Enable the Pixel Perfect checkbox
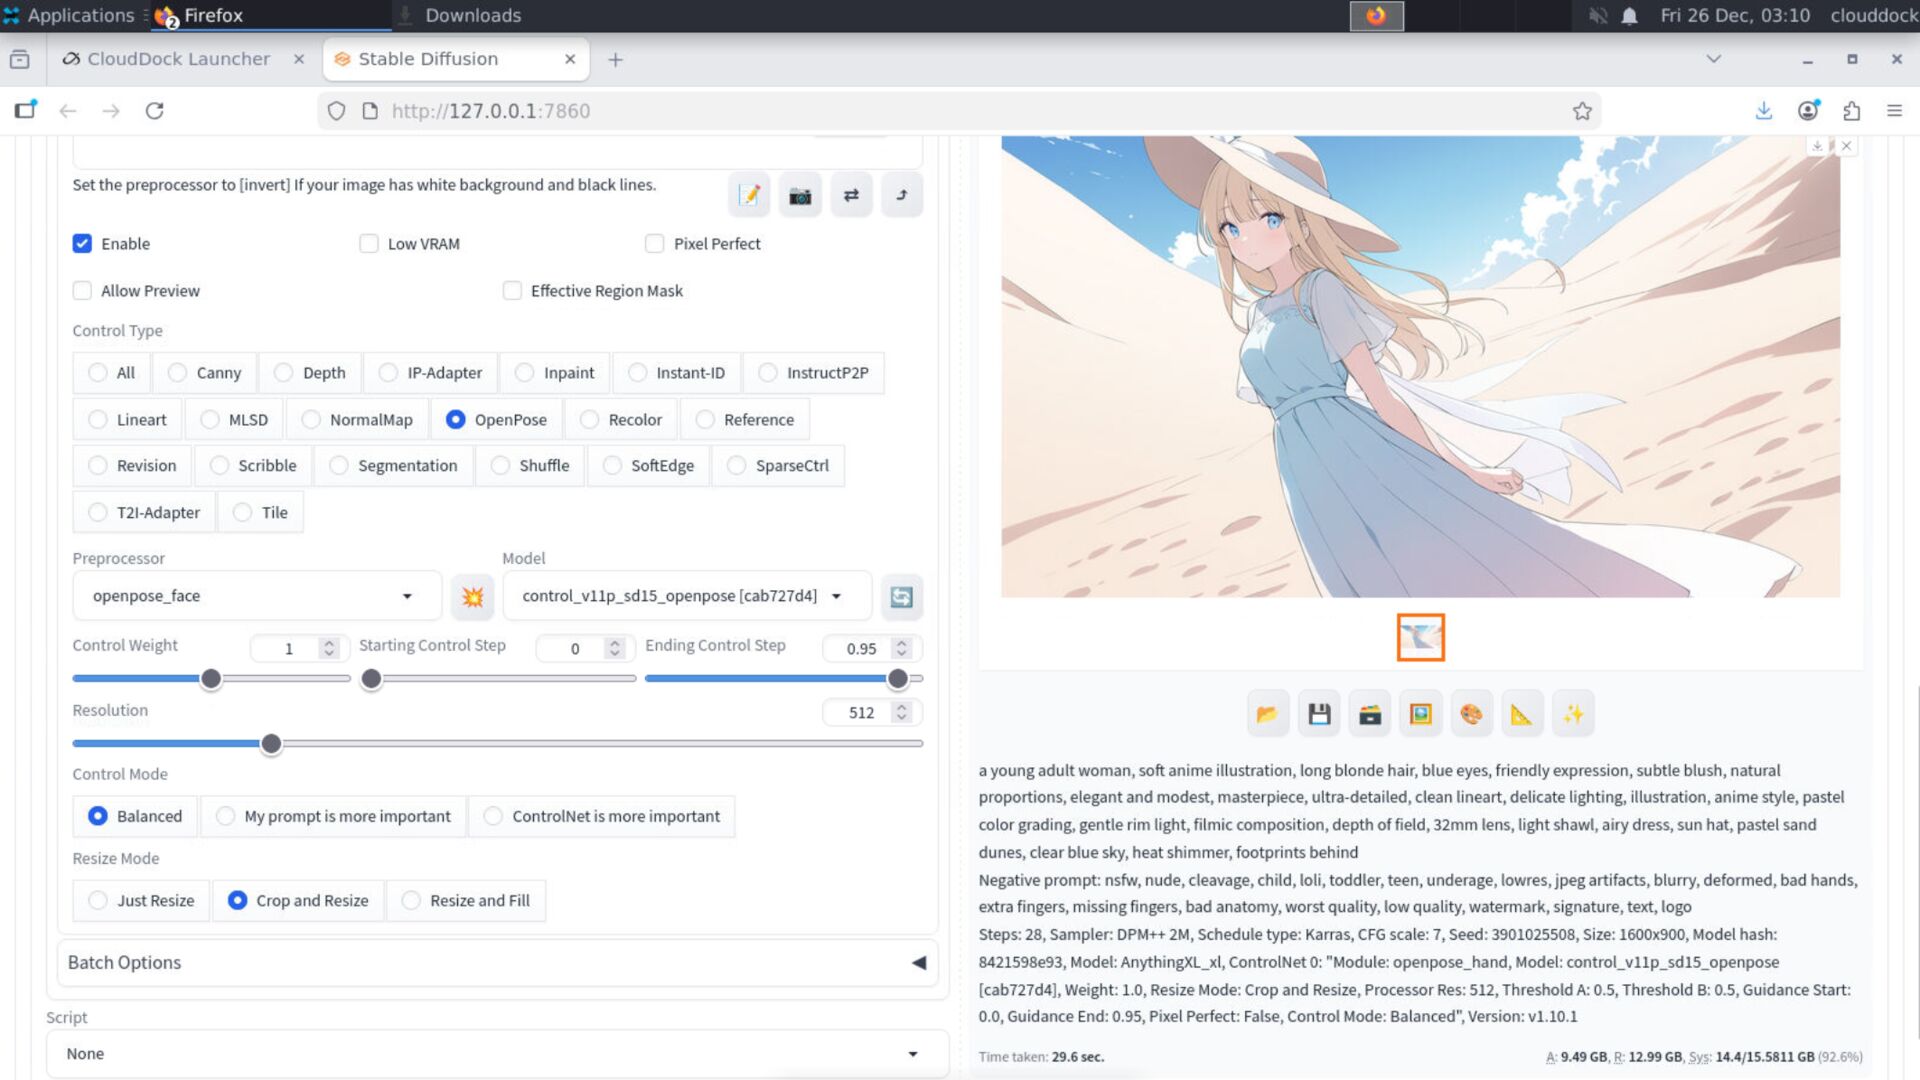 tap(655, 244)
